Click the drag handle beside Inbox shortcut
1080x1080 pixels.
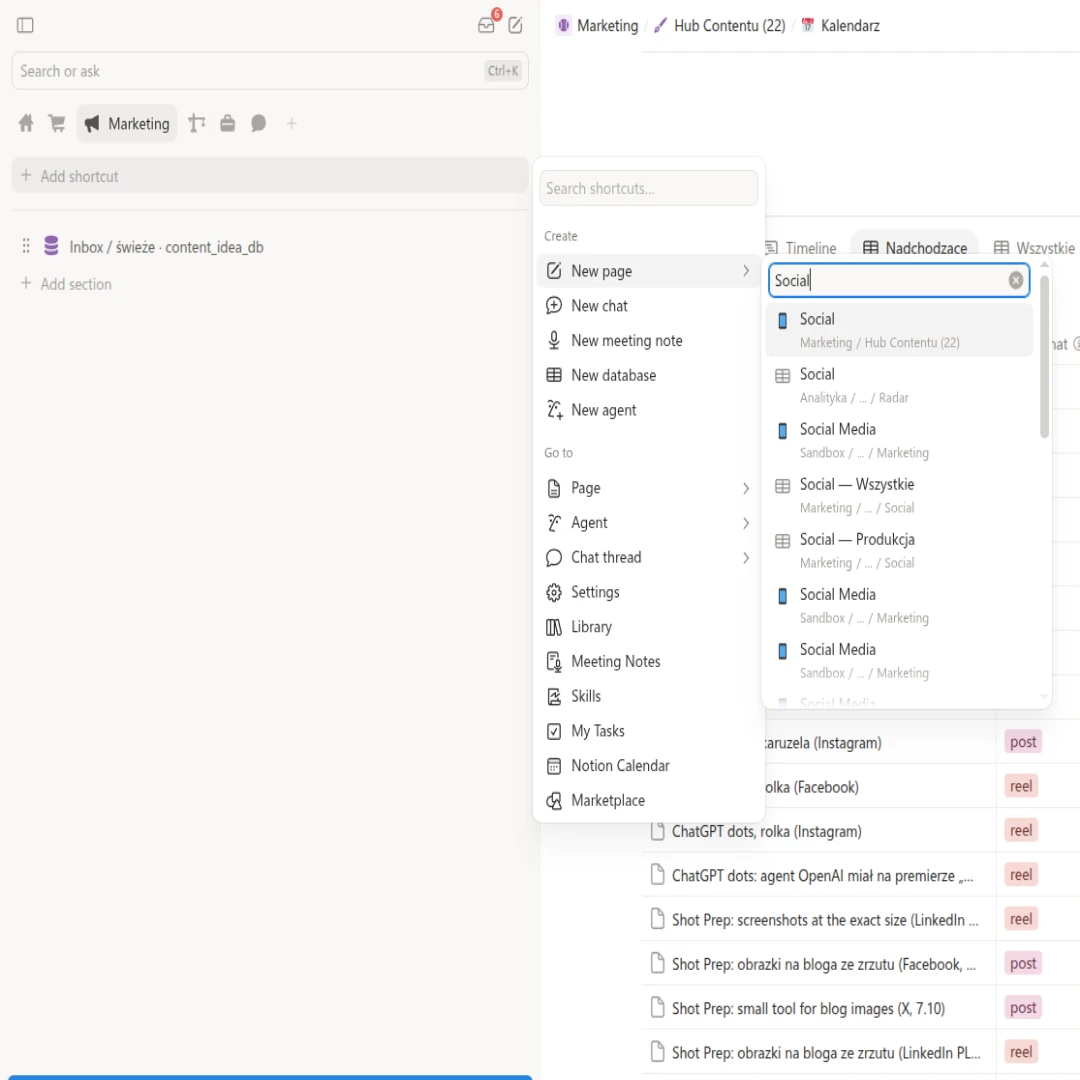click(x=25, y=247)
